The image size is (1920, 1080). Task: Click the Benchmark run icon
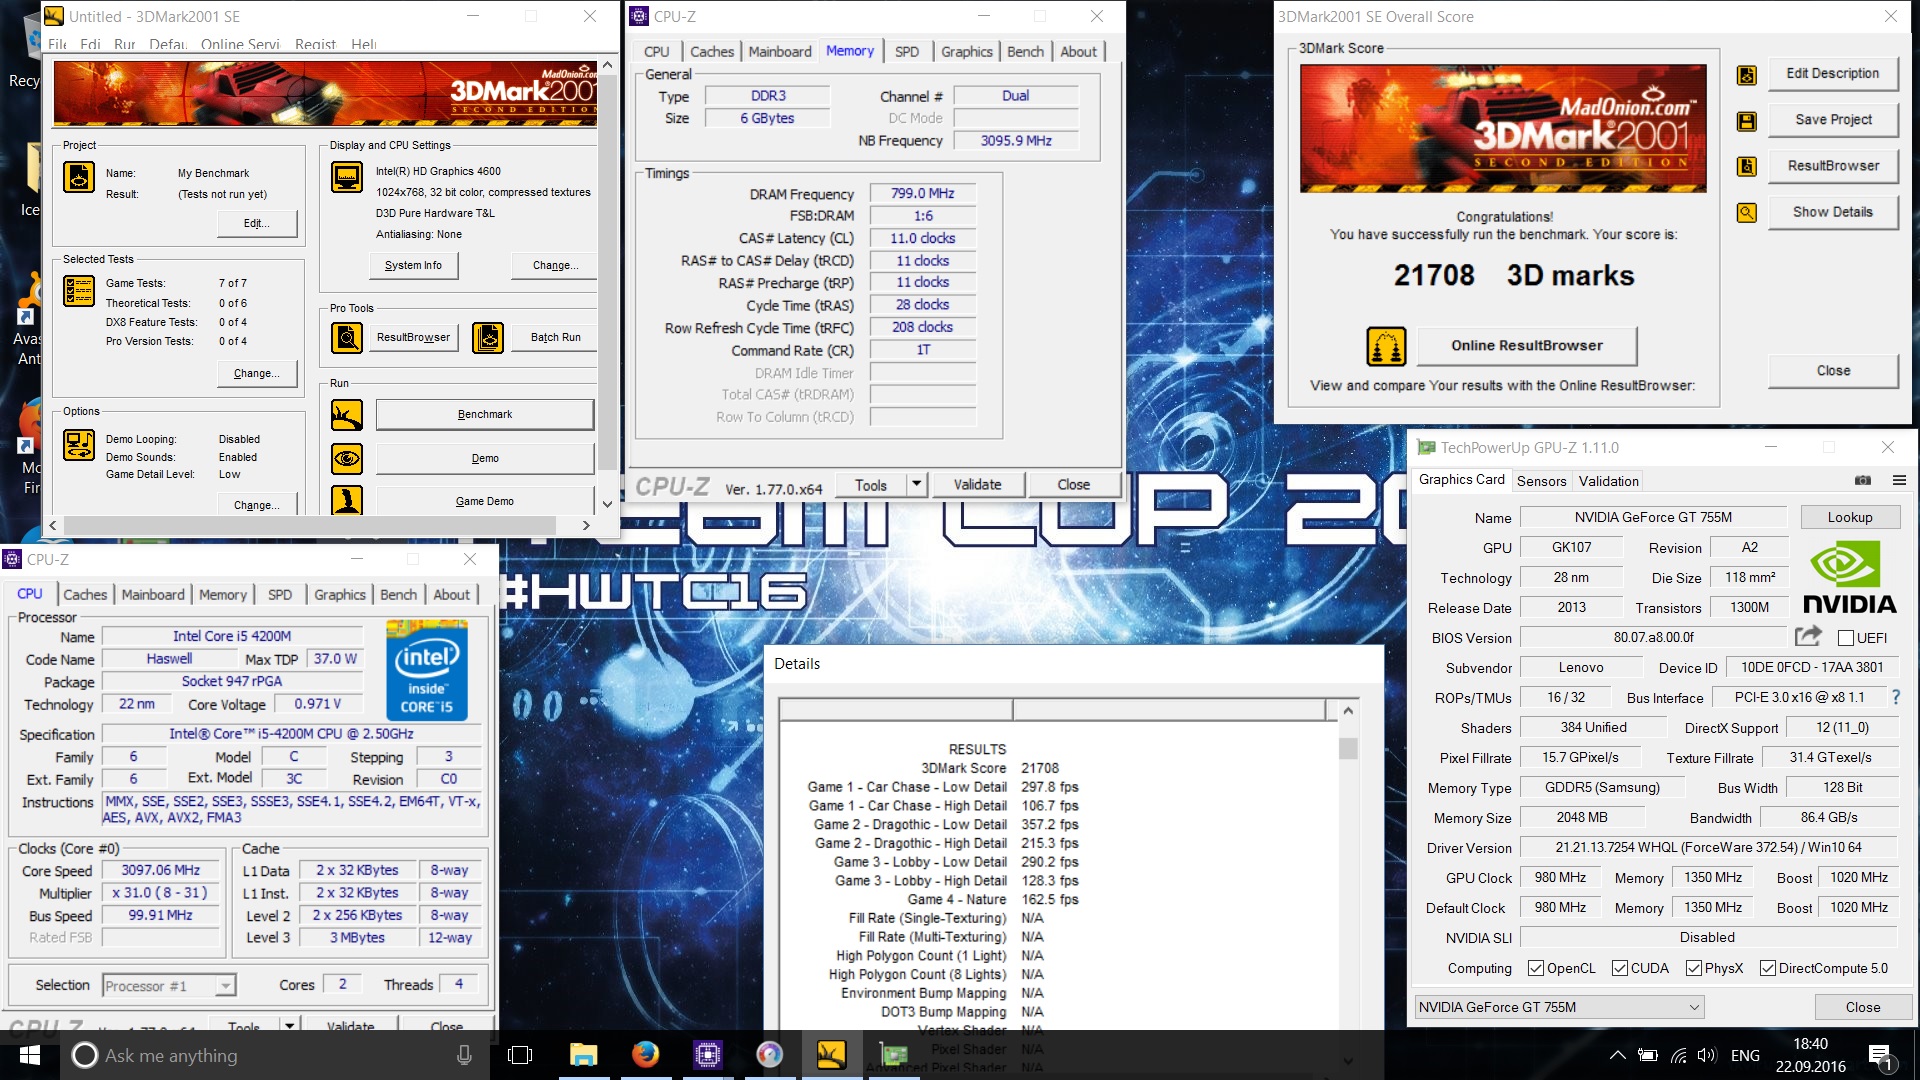tap(347, 415)
